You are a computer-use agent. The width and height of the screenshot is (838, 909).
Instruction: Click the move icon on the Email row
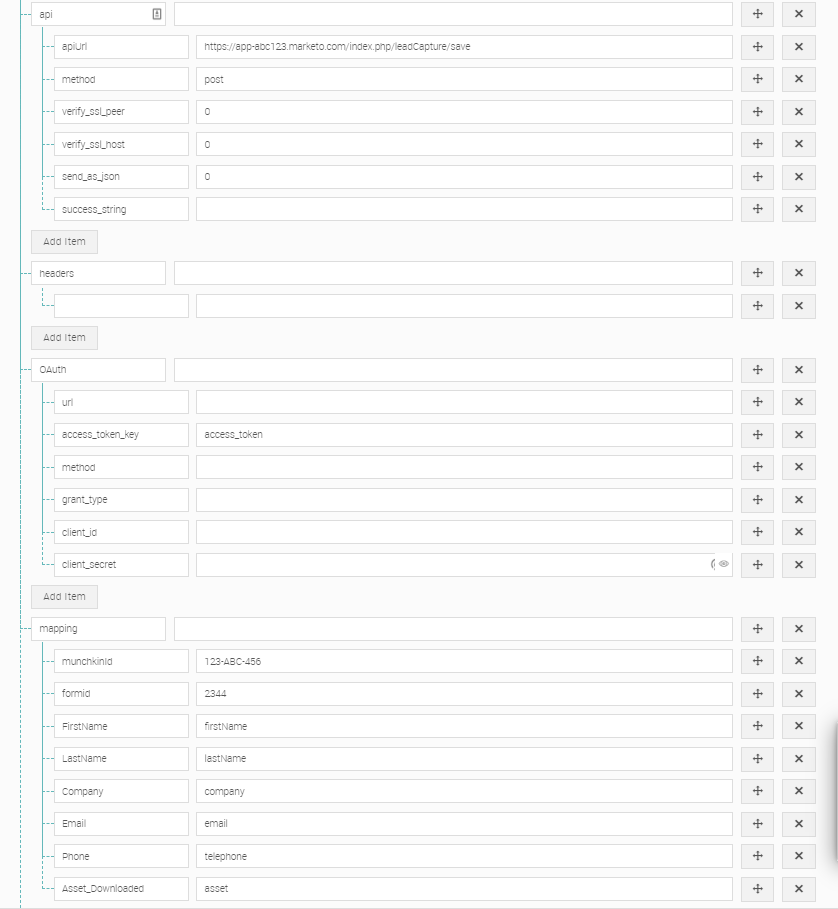pos(757,824)
